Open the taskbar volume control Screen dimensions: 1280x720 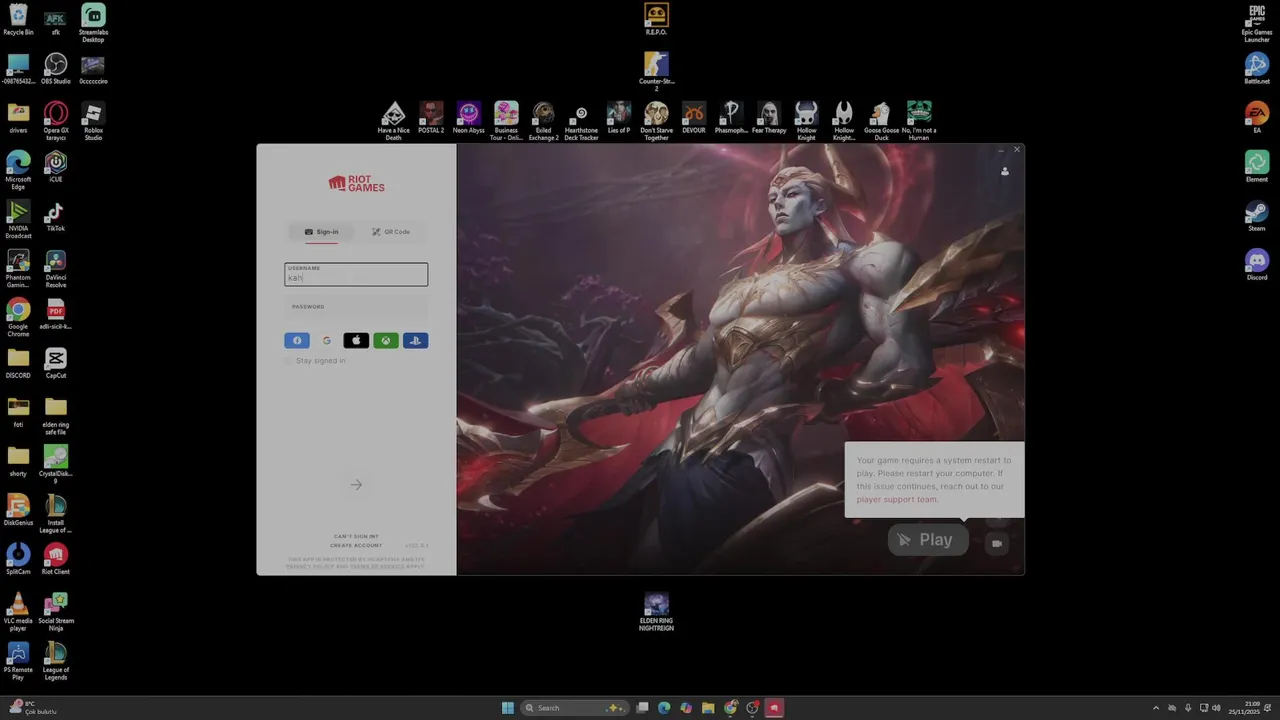(1217, 708)
